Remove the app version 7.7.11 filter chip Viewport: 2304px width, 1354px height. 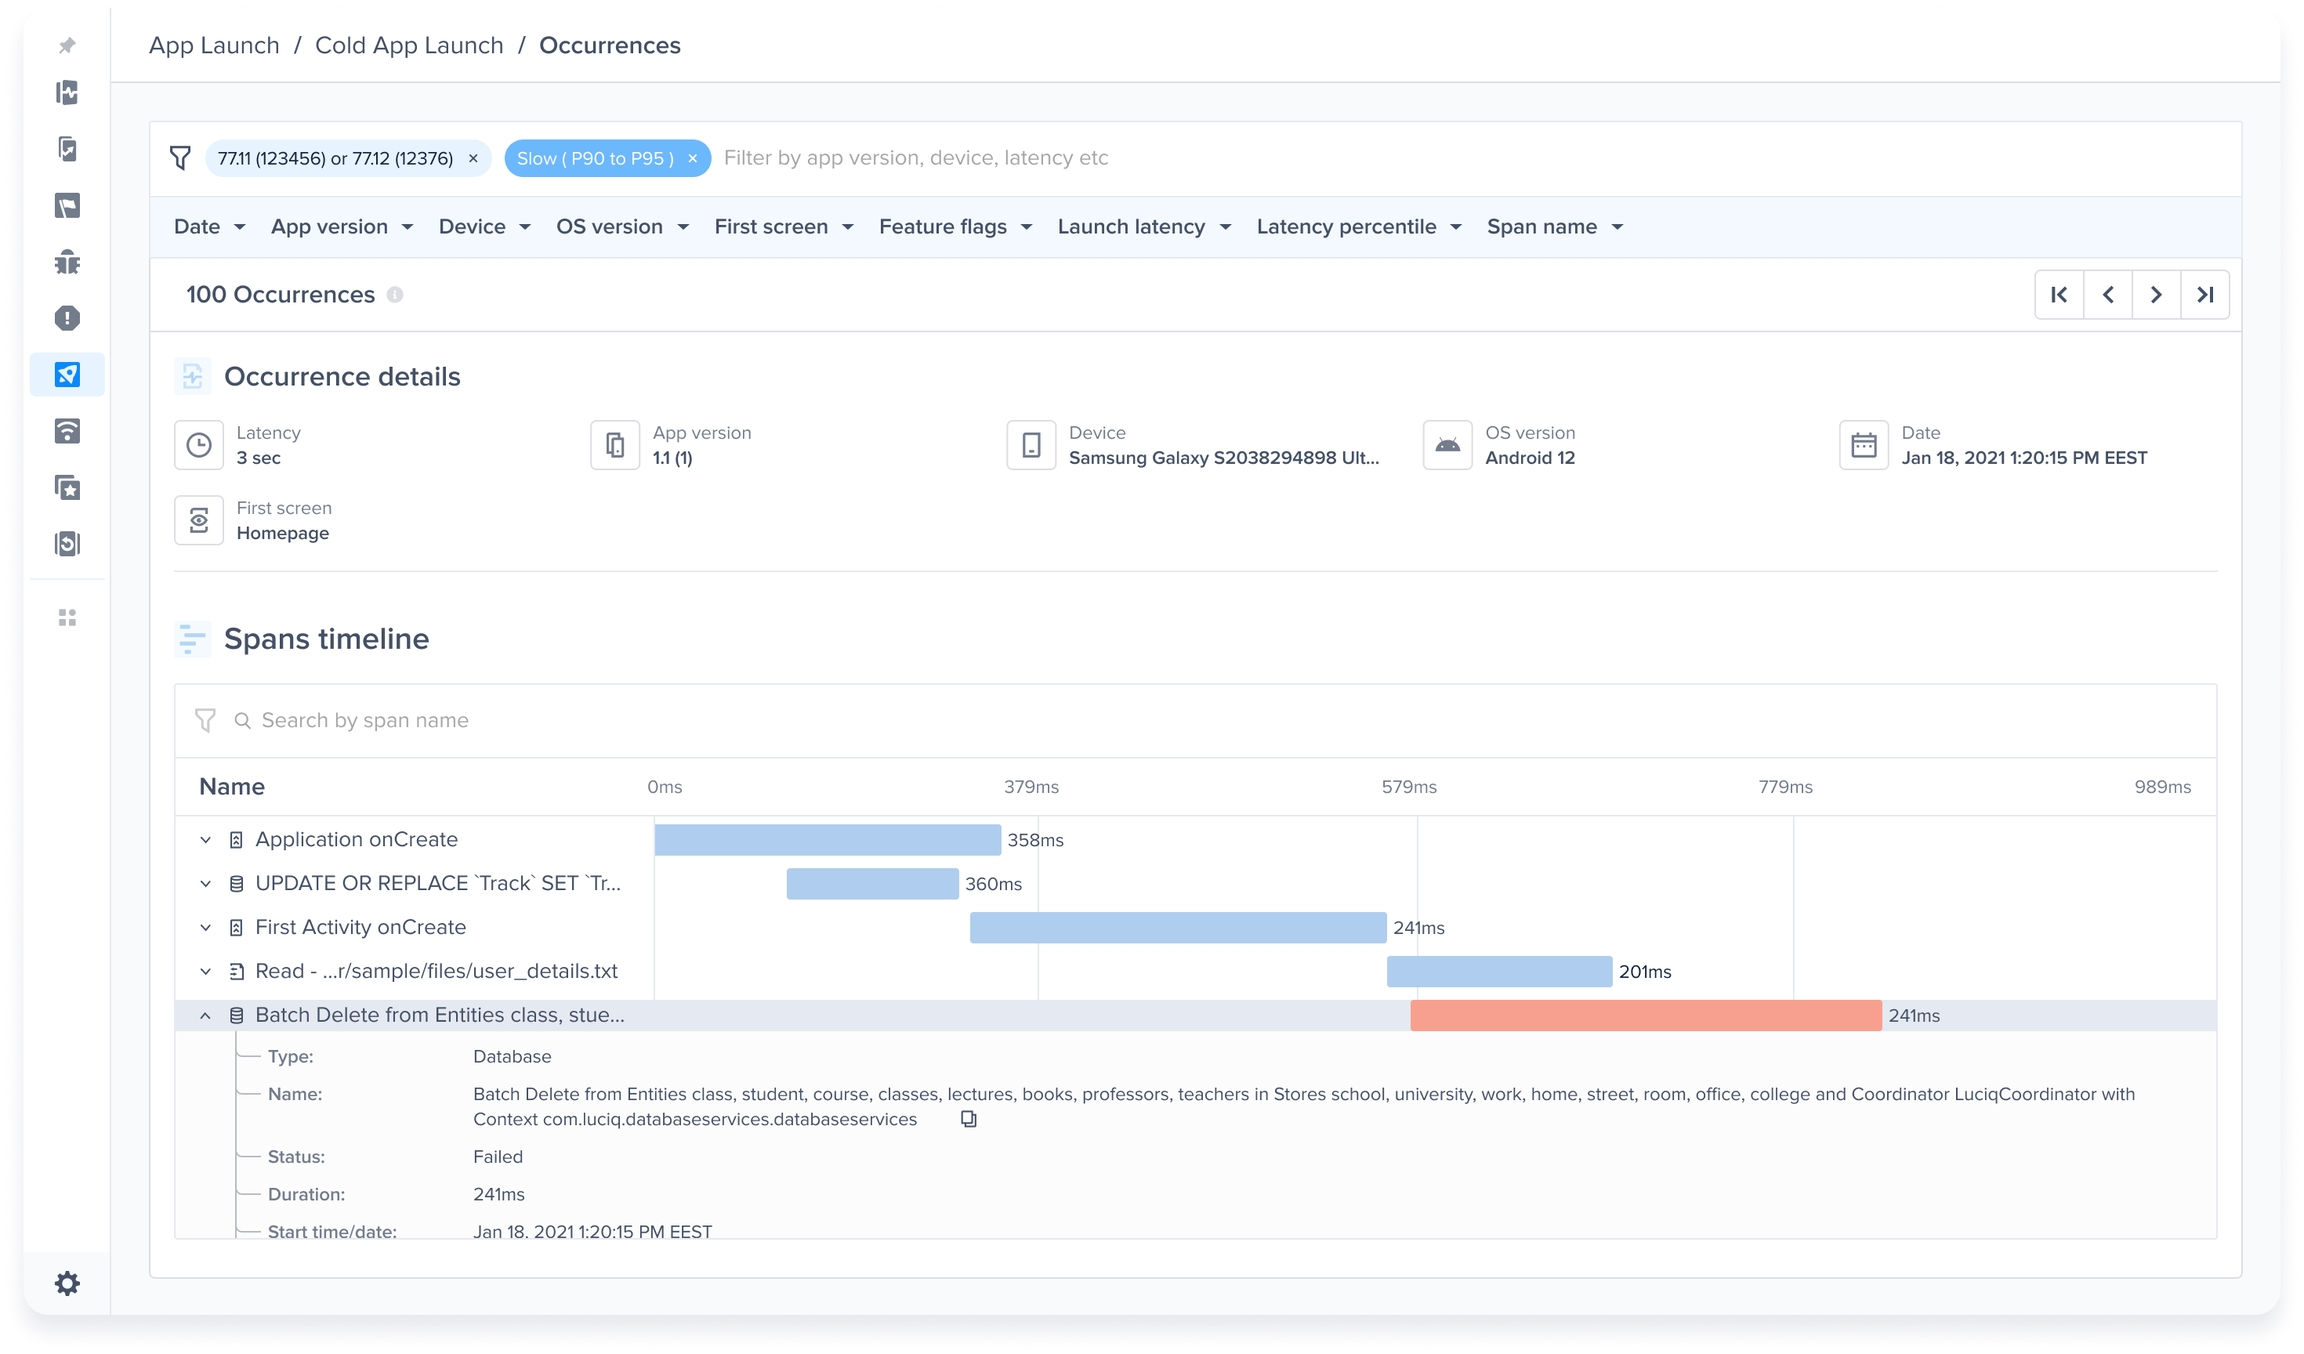point(473,158)
